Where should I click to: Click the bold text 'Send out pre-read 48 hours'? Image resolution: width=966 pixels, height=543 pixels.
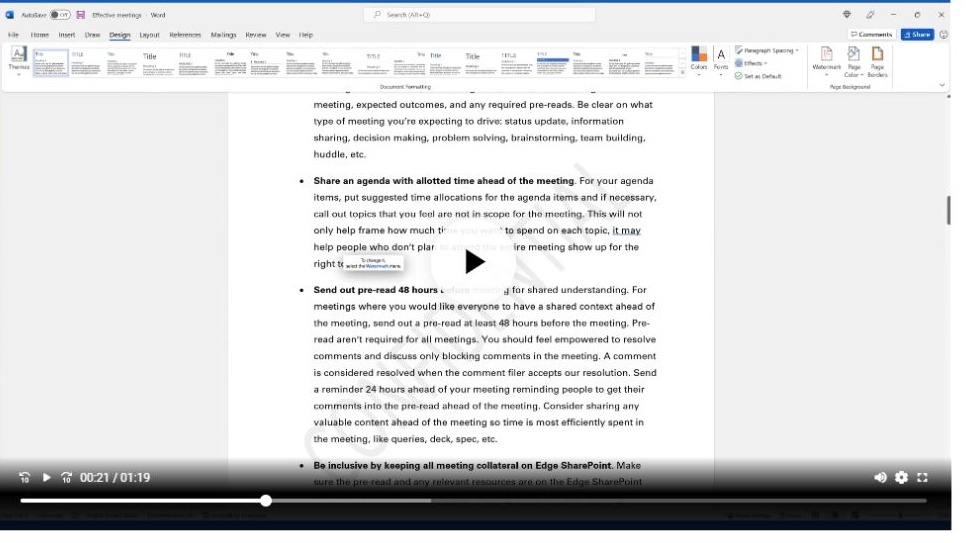[x=375, y=290]
